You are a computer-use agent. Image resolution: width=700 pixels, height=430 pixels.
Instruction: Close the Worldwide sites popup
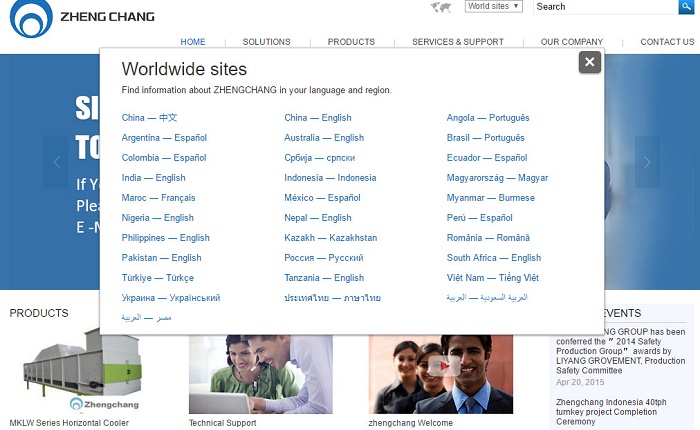point(589,62)
